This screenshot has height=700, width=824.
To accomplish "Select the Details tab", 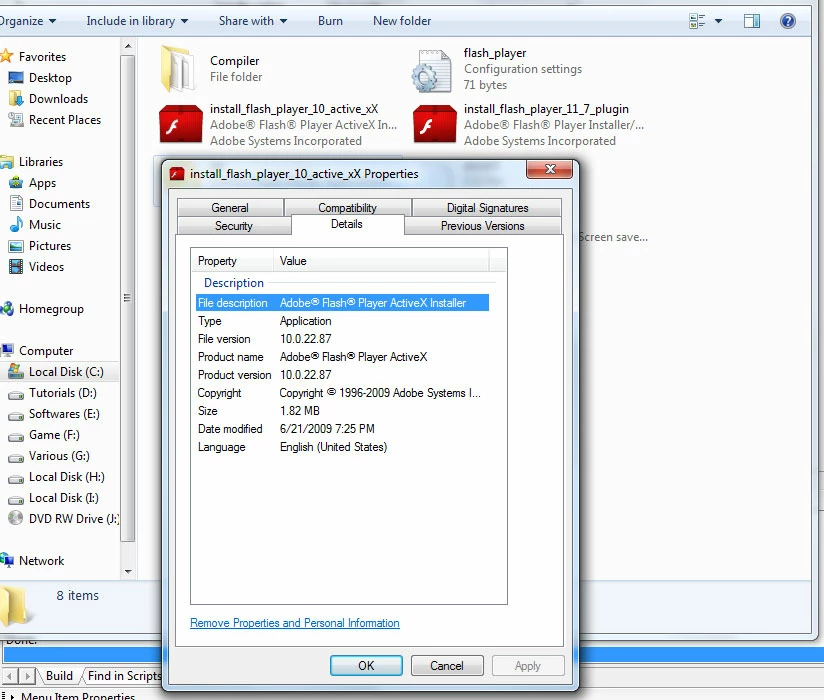I will click(347, 224).
